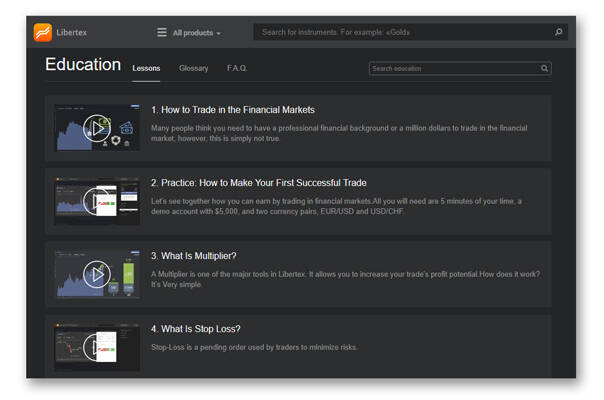This screenshot has height=400, width=604.
Task: Play the What Is Multiplier video
Action: click(x=97, y=274)
